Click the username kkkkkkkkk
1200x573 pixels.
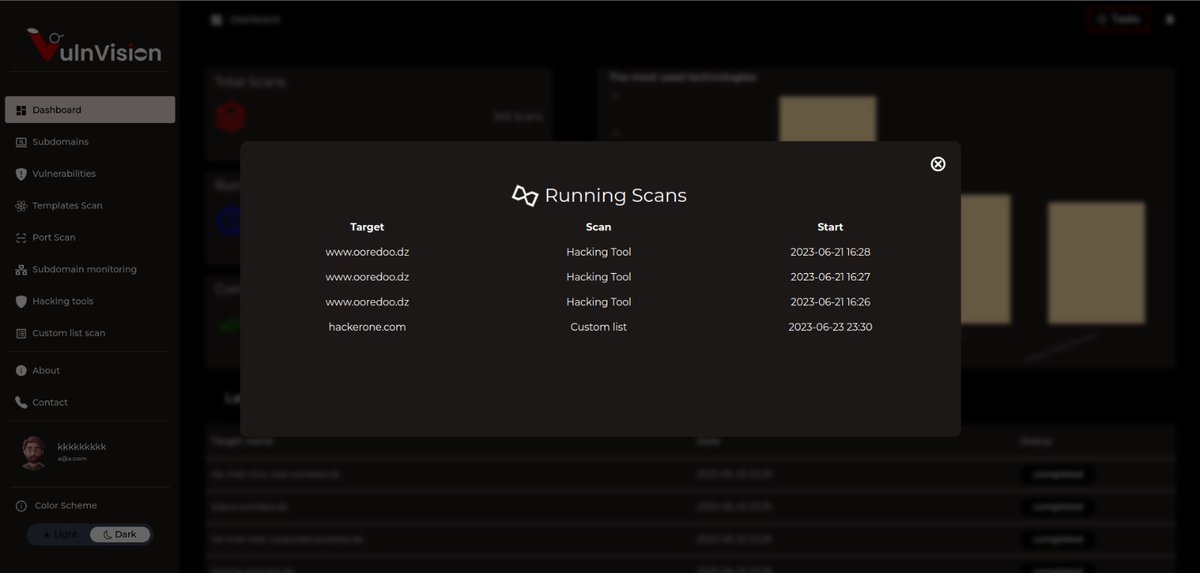point(82,446)
